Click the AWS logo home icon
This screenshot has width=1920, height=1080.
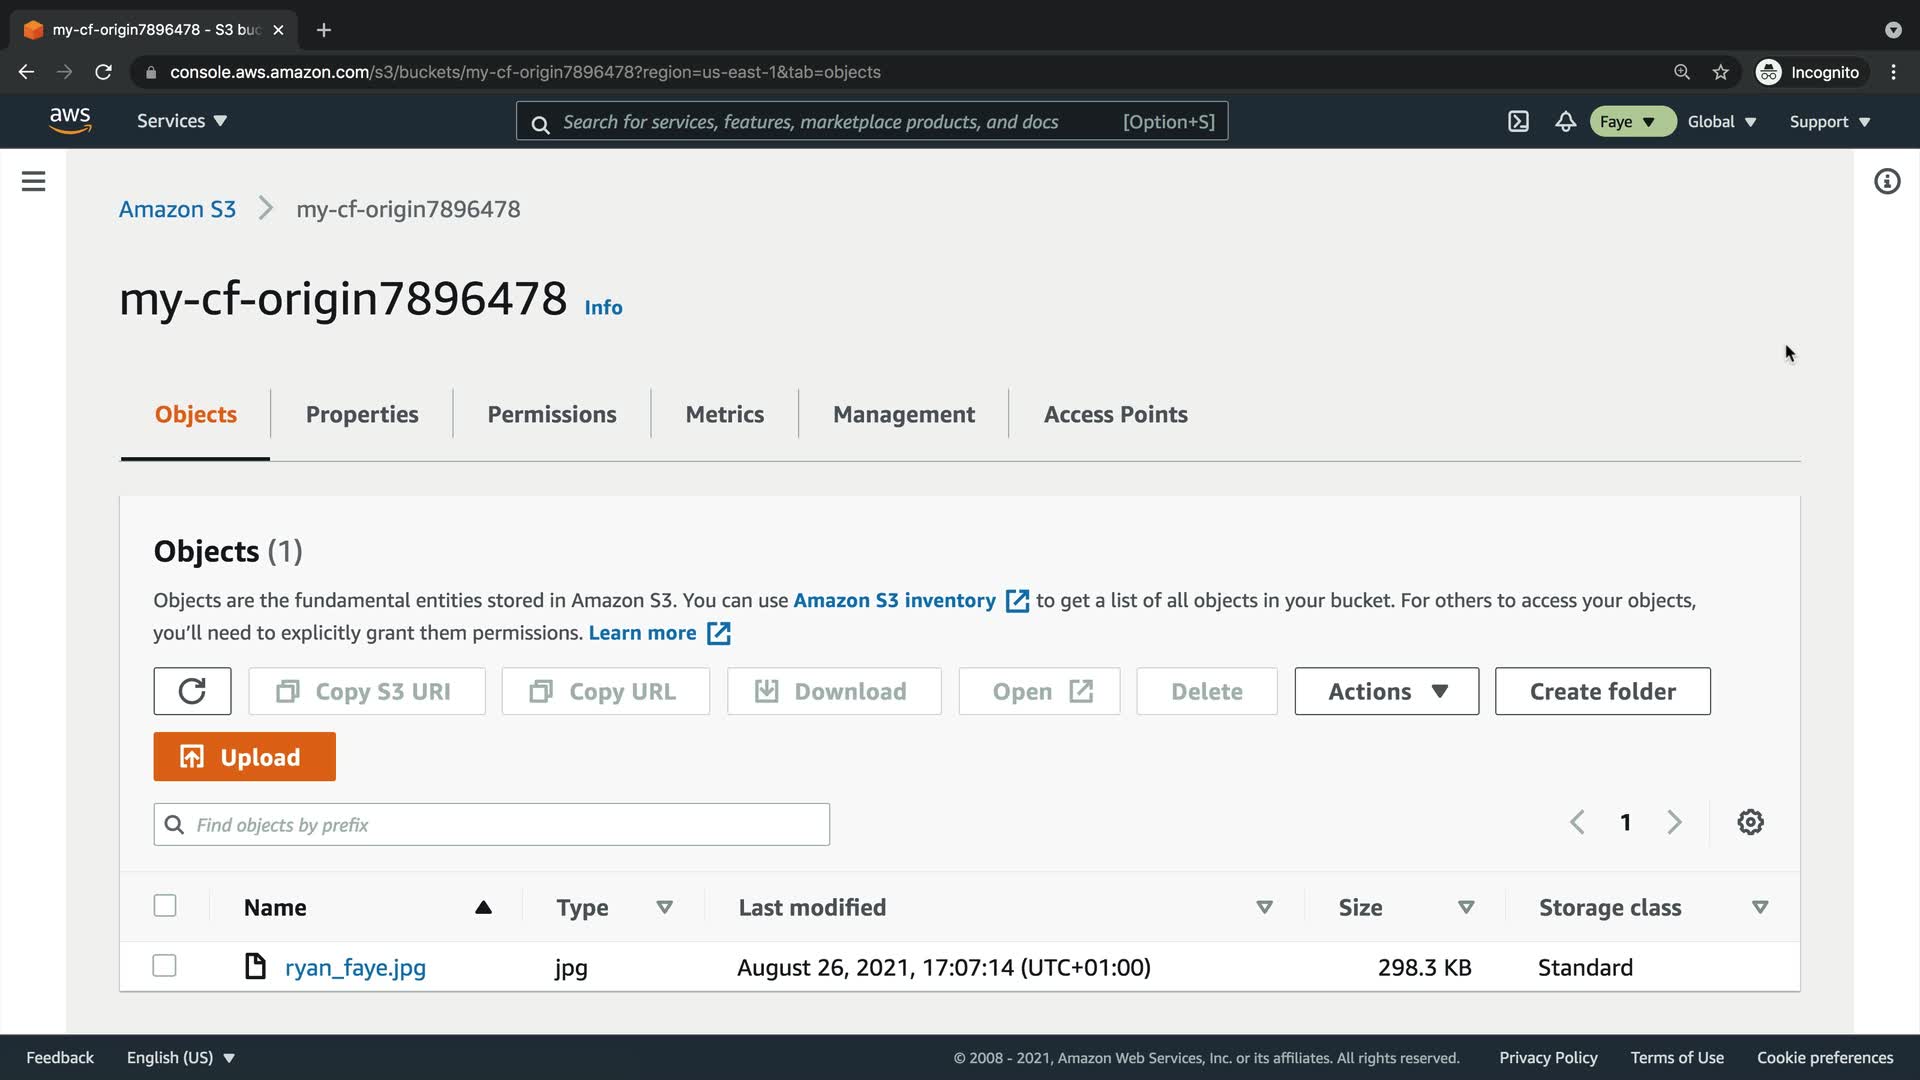click(x=70, y=120)
